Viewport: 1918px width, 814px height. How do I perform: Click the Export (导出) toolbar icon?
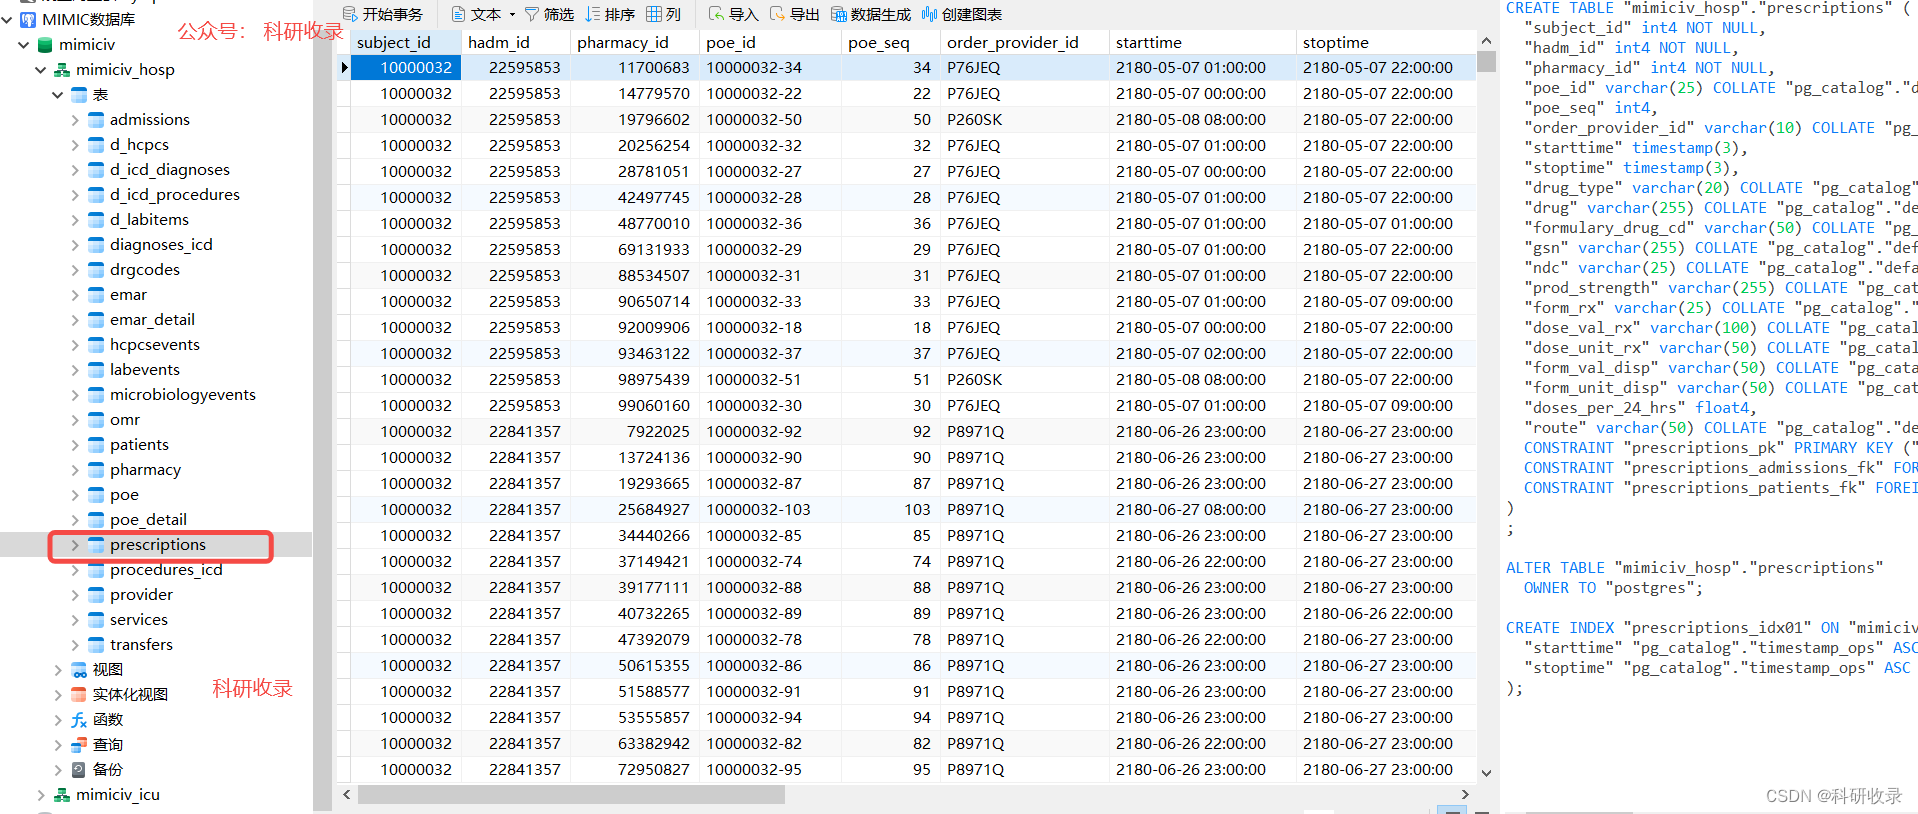[x=777, y=14]
